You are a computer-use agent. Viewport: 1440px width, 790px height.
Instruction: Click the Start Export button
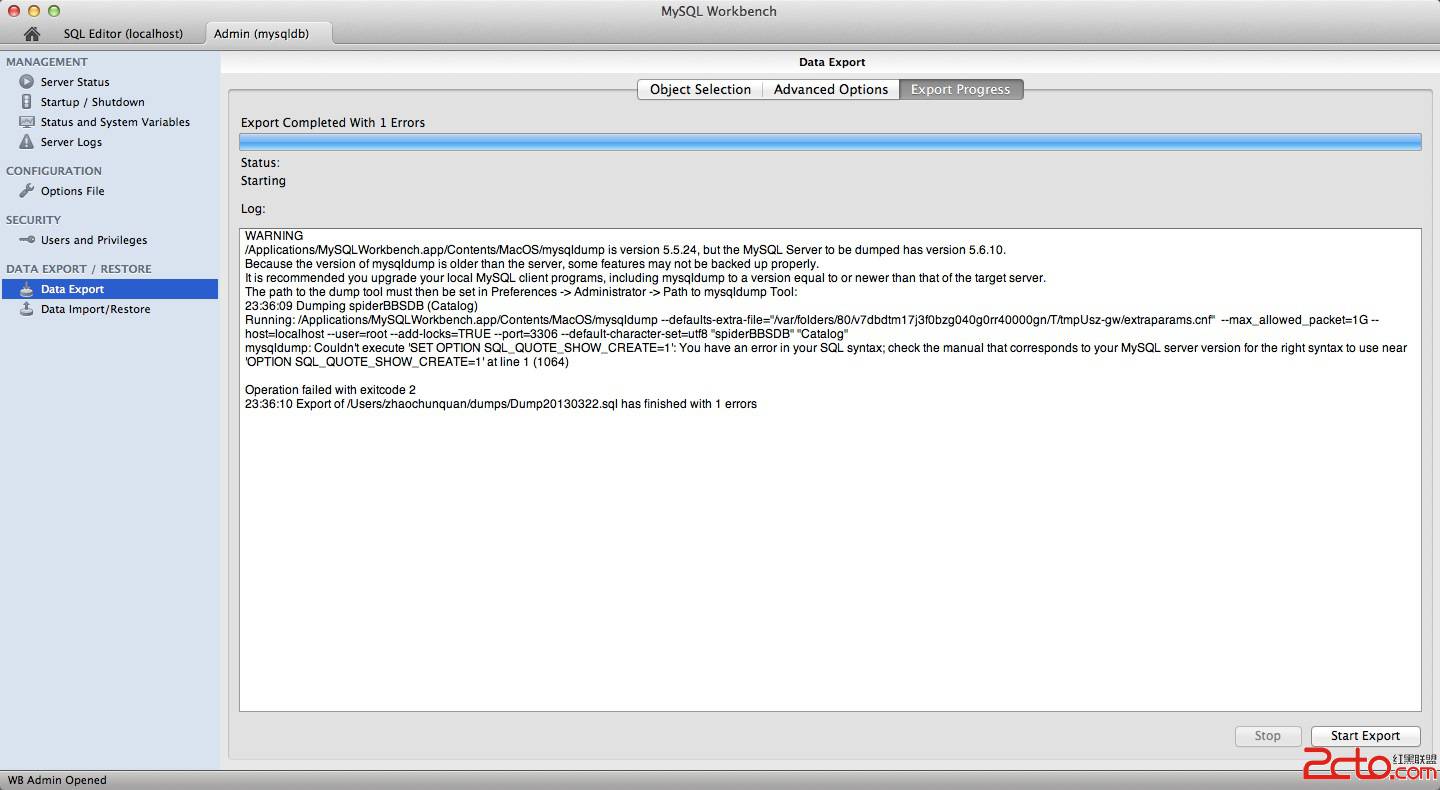(x=1365, y=735)
